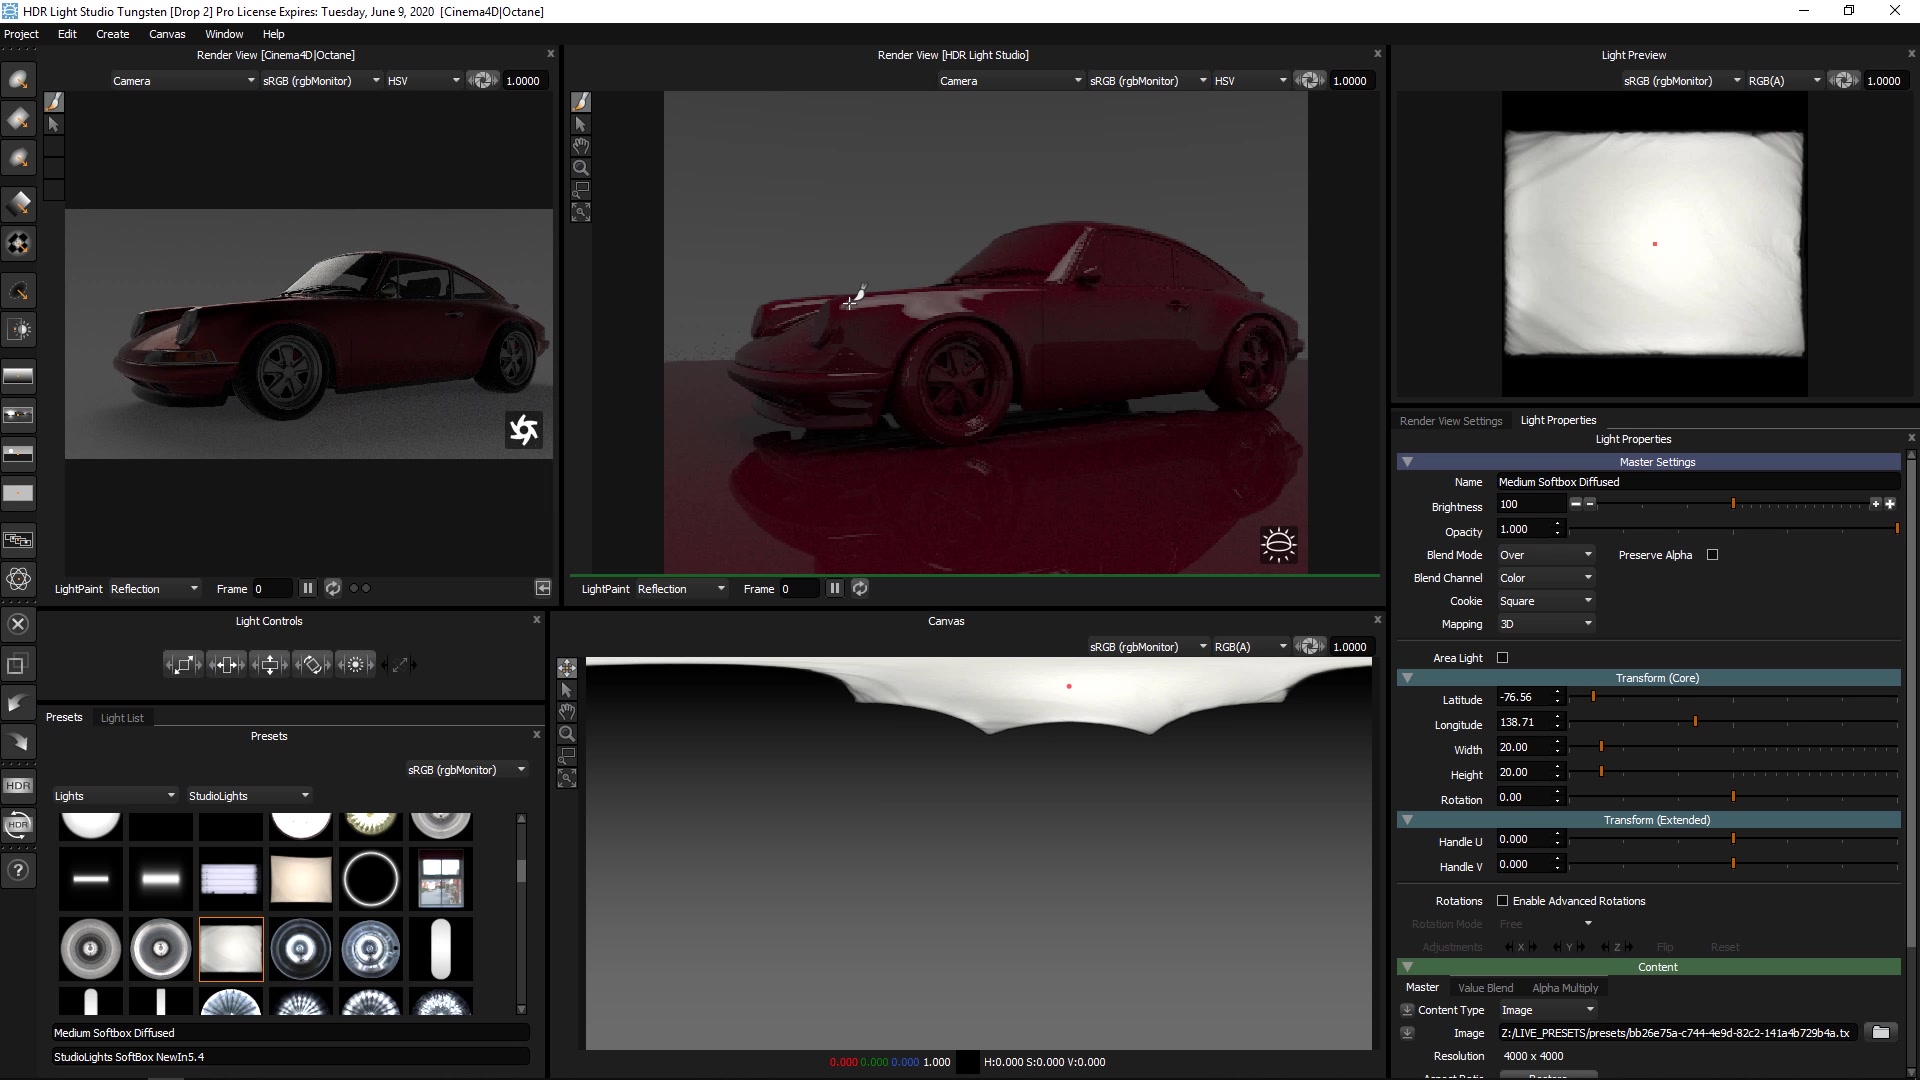Open the Window menu
The width and height of the screenshot is (1920, 1080).
(224, 34)
